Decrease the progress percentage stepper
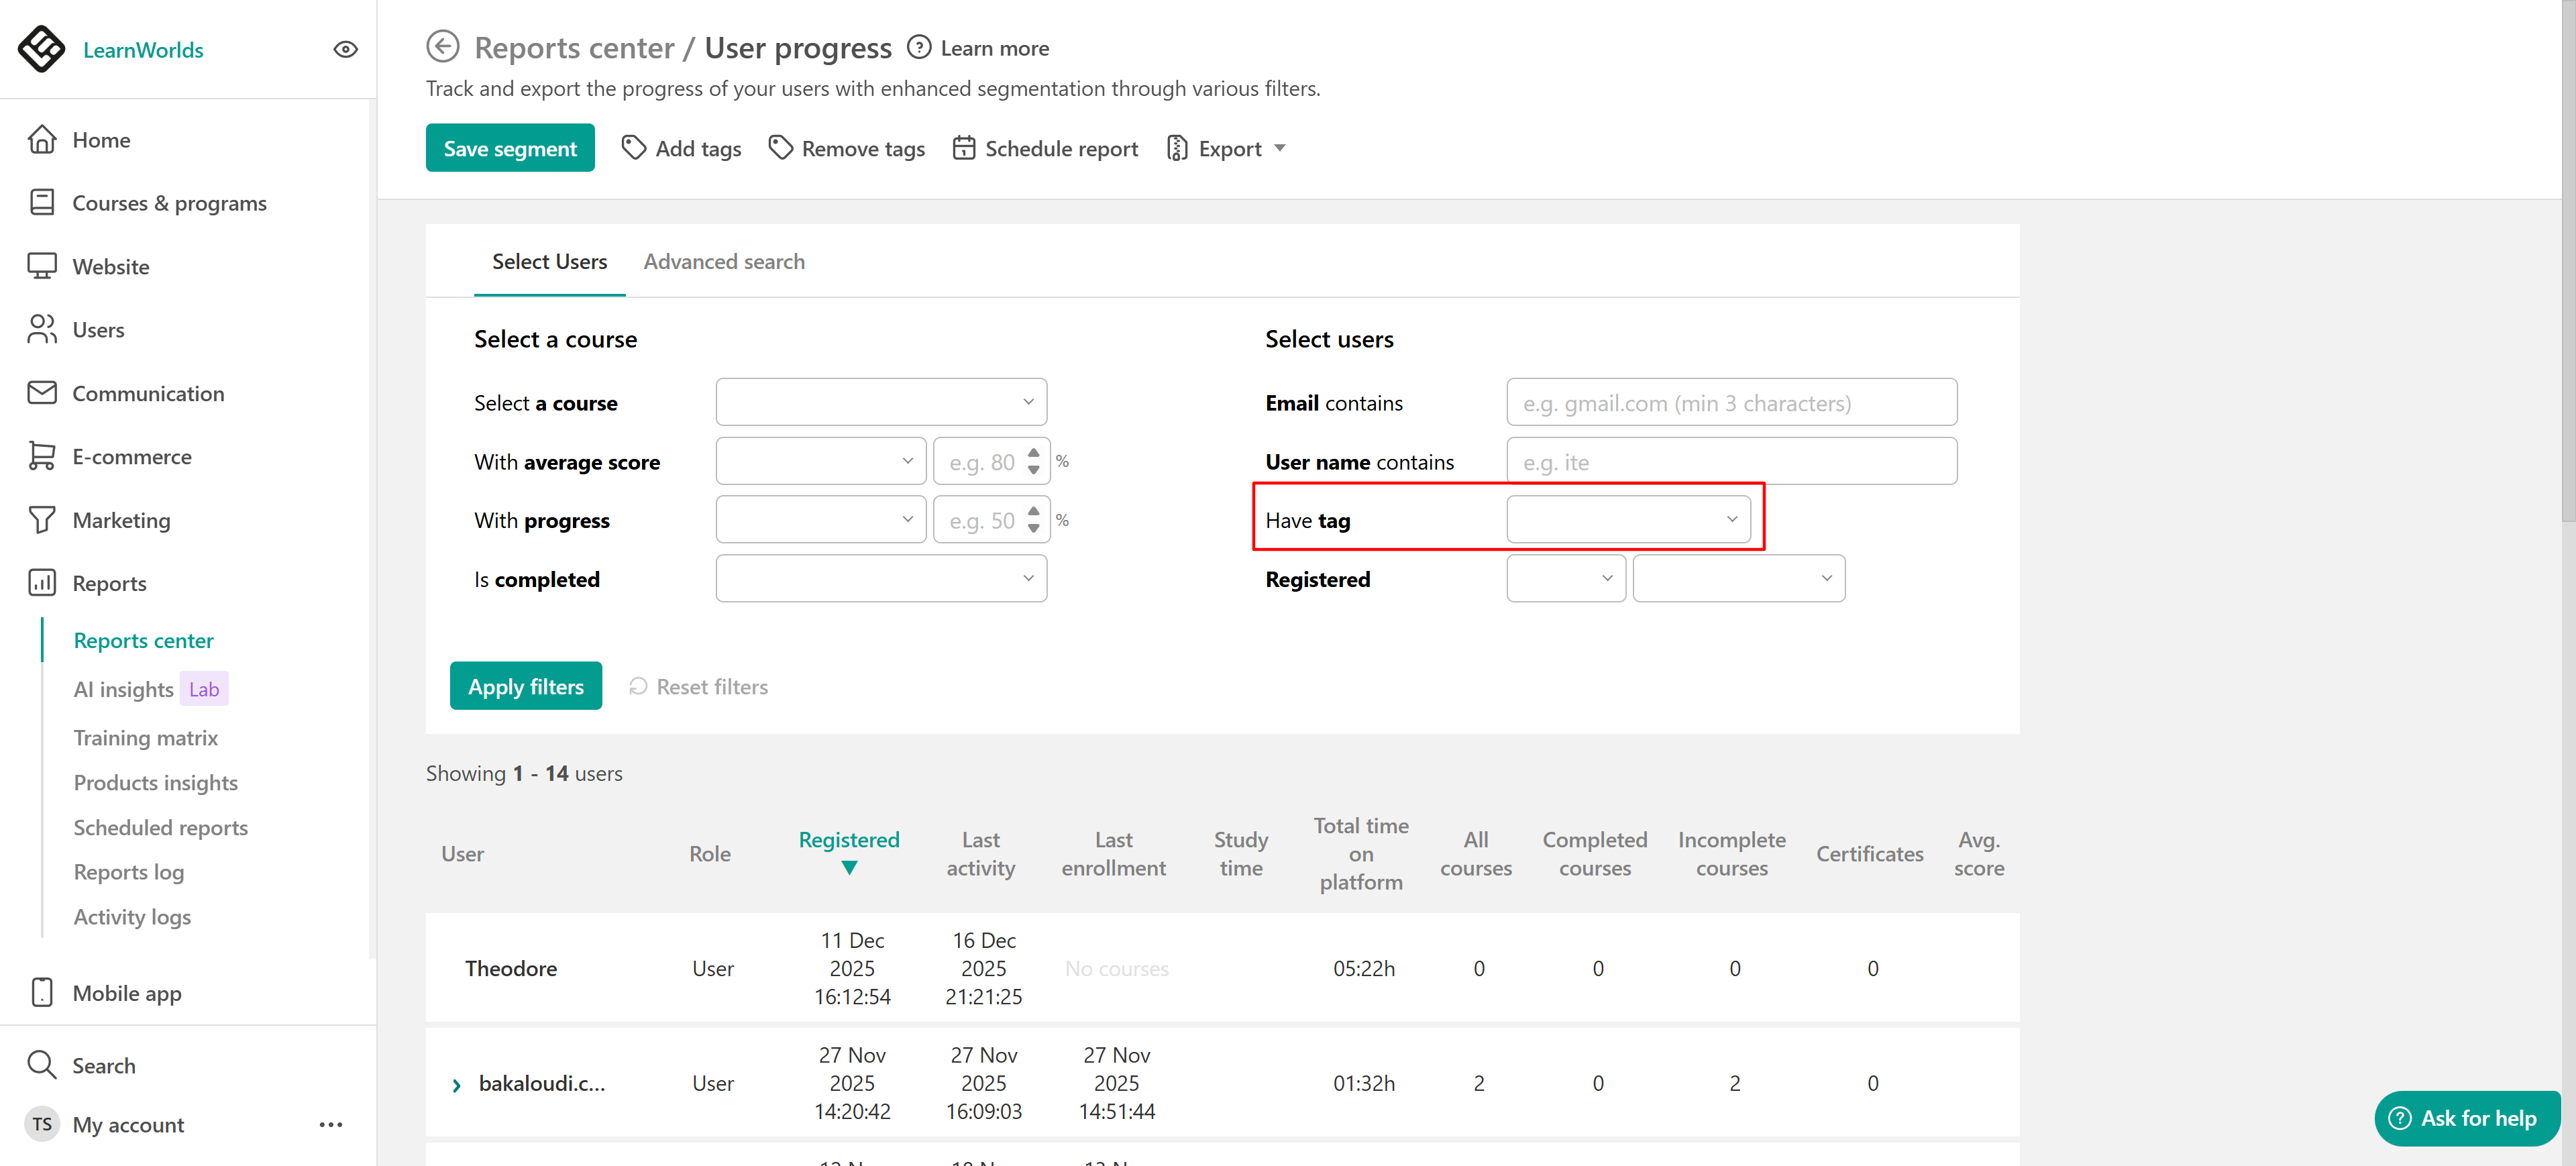The image size is (2576, 1166). tap(1033, 528)
